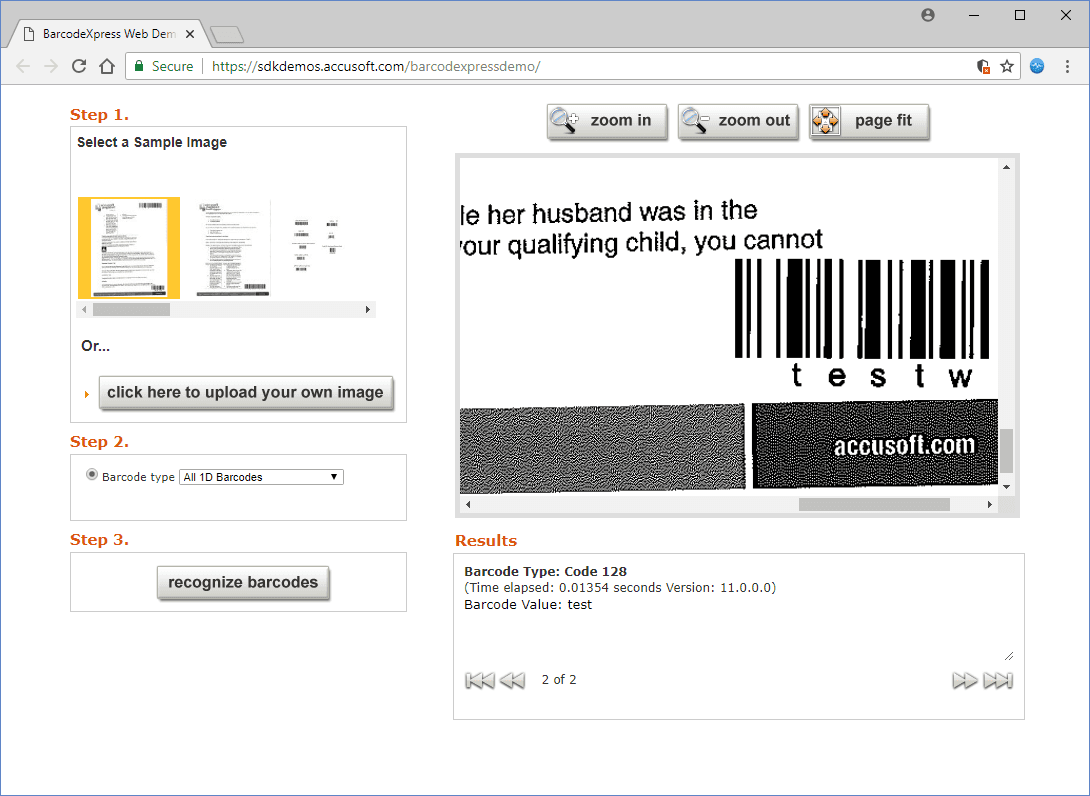Click the Barcode Type: Code 128 text
The height and width of the screenshot is (796, 1090).
tap(546, 571)
